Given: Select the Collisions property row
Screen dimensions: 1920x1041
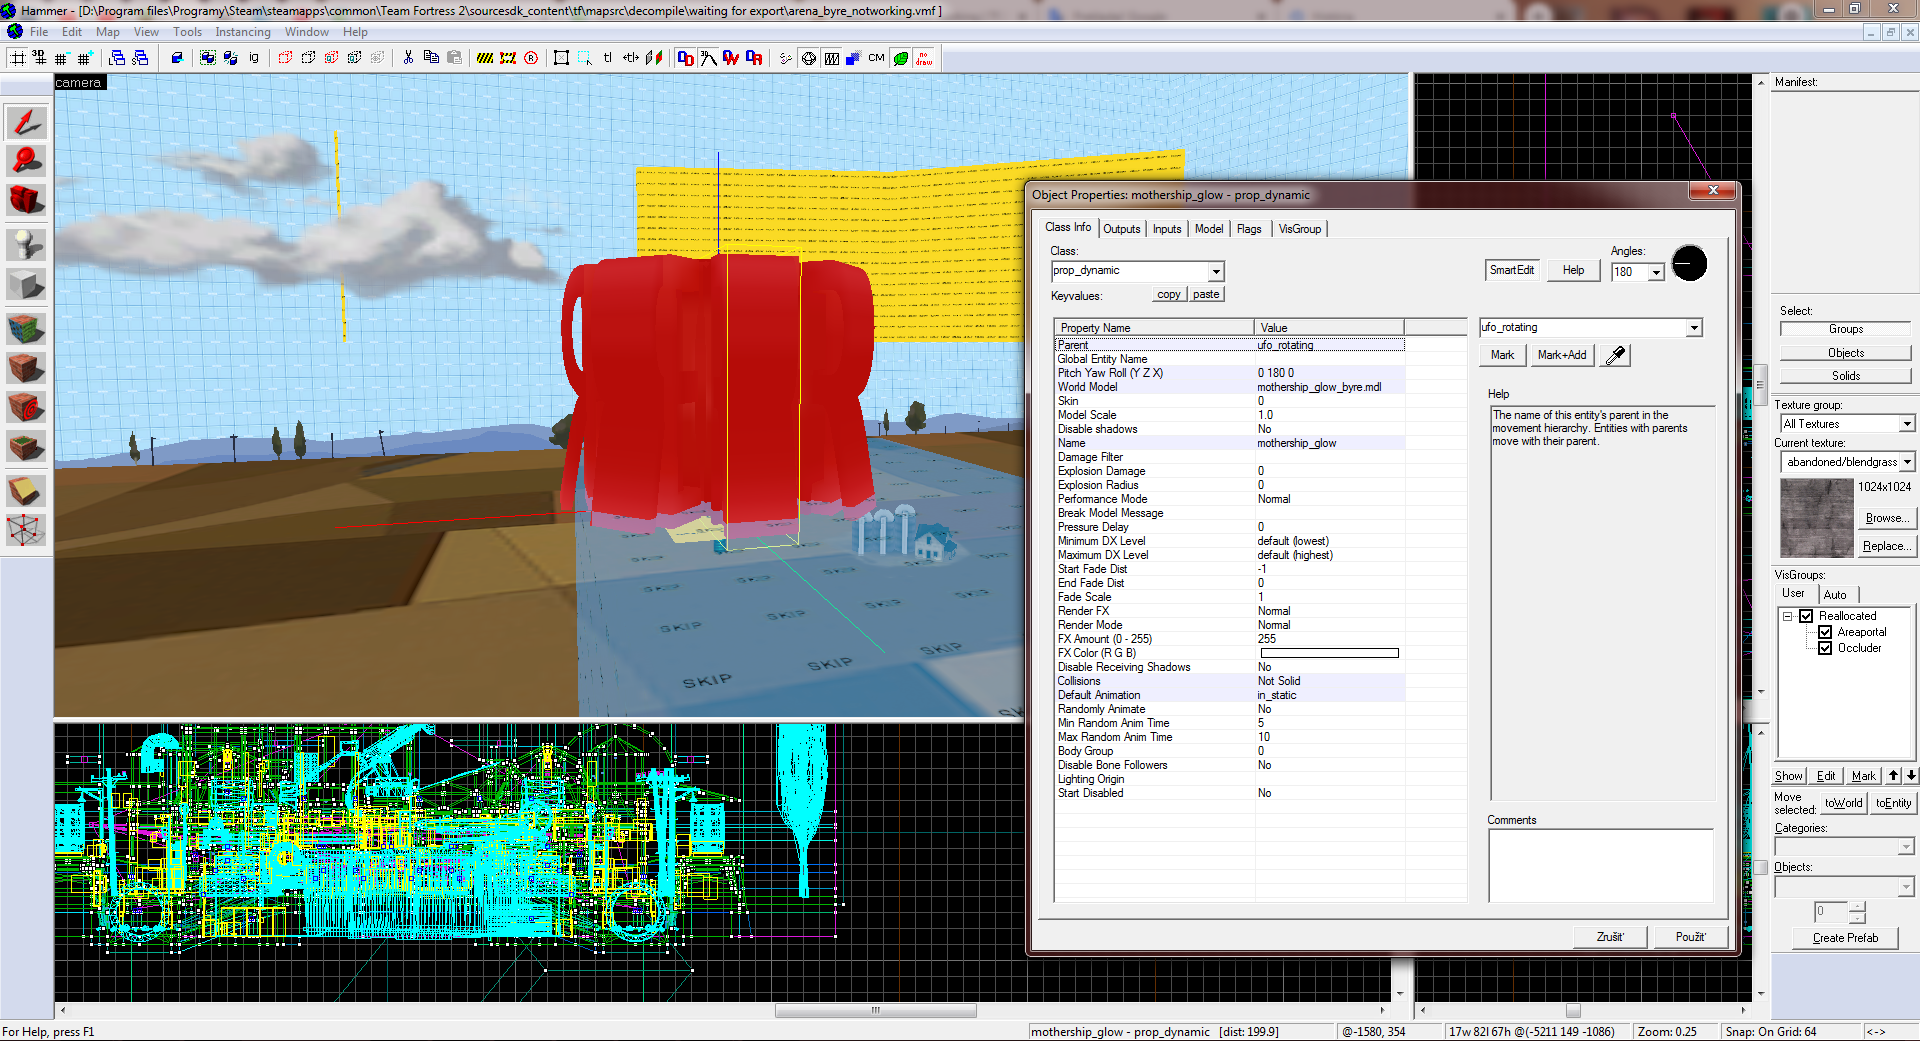Looking at the screenshot, I should [x=1230, y=681].
